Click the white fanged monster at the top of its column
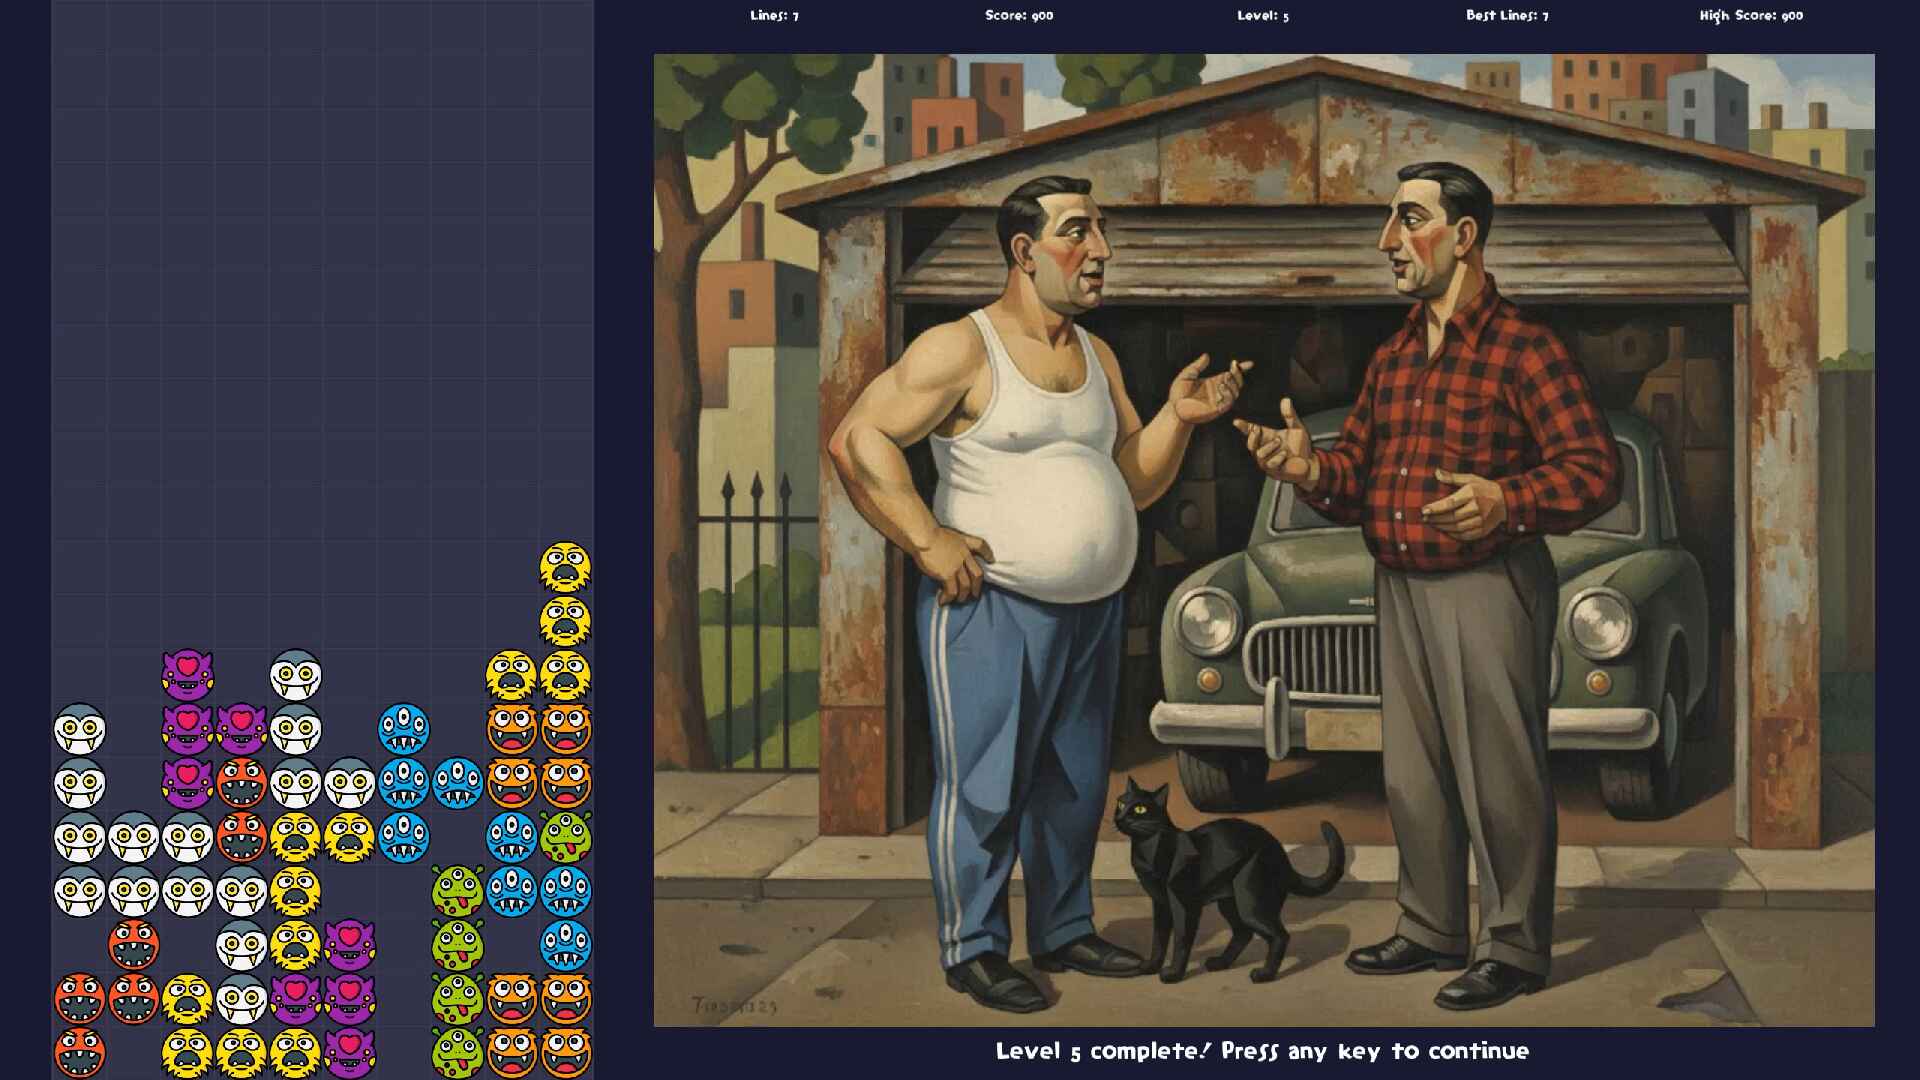 (x=295, y=675)
